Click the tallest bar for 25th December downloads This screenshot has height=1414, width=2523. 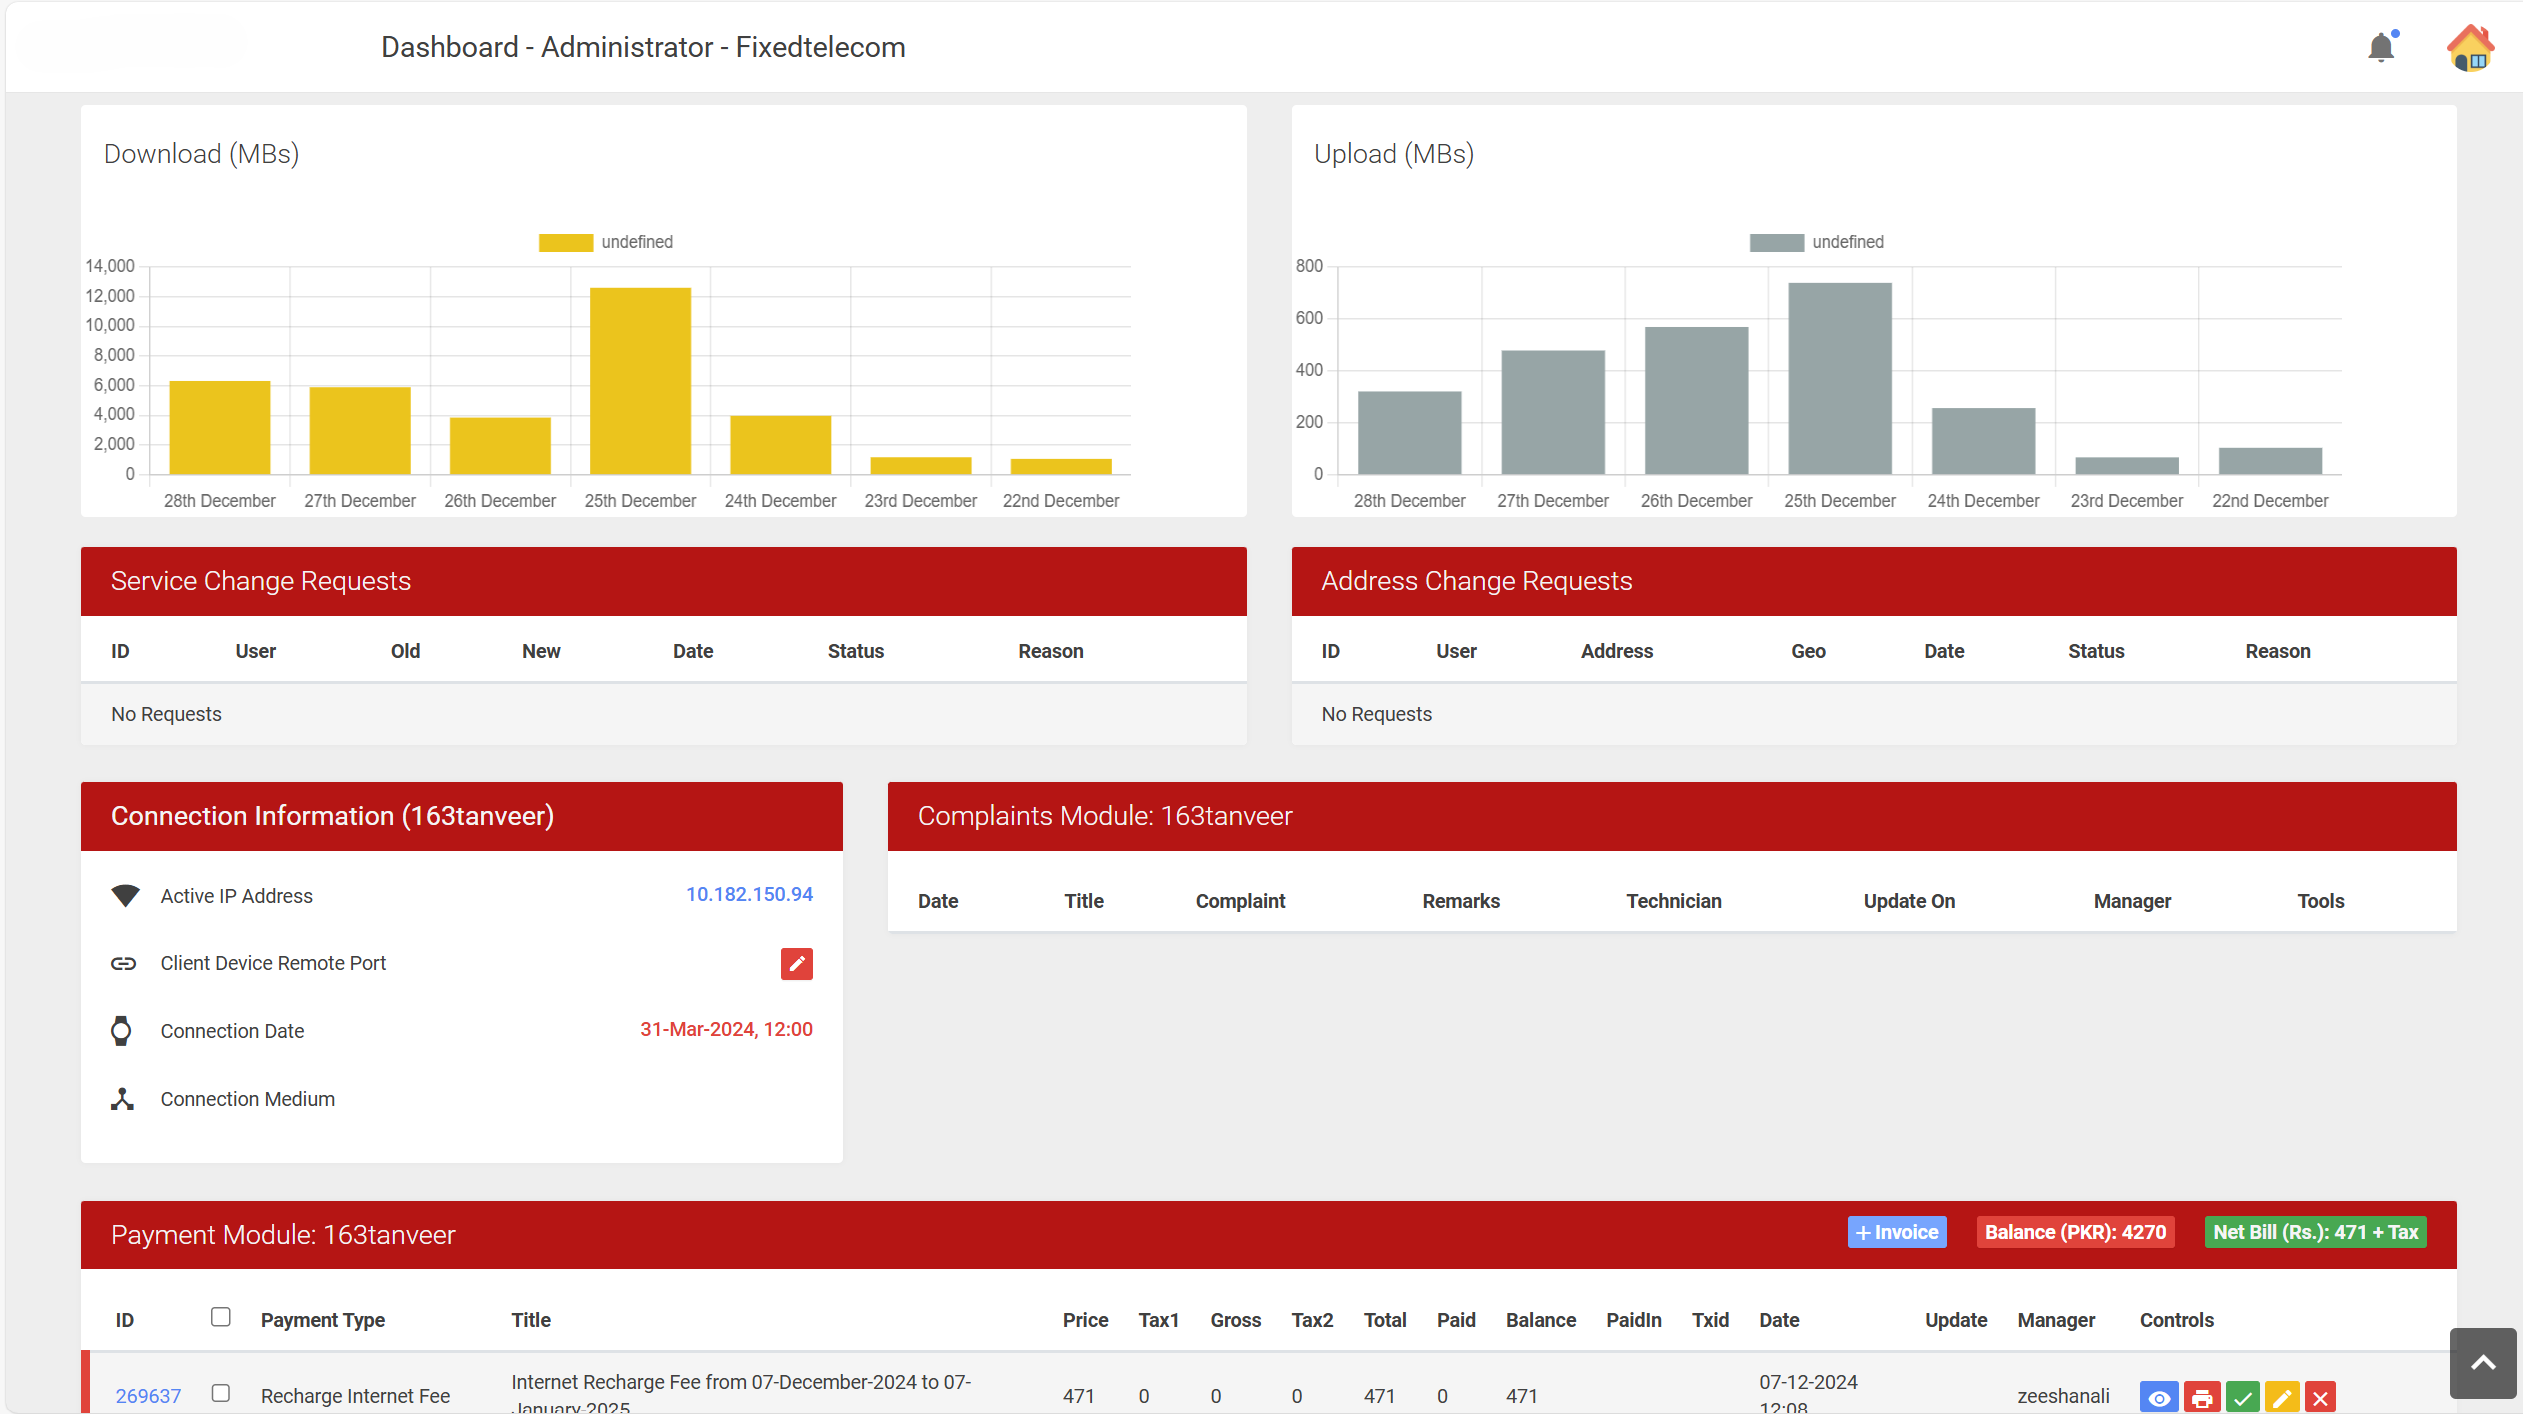640,380
